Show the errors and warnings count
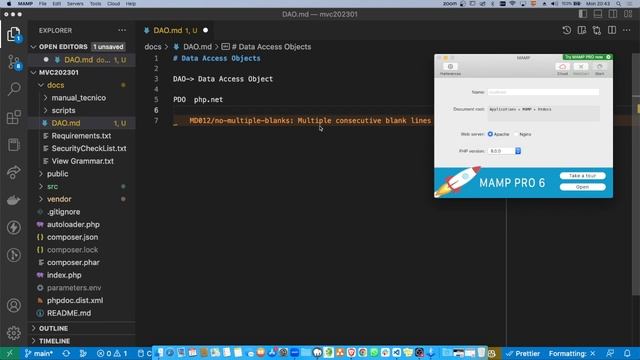 pyautogui.click(x=112, y=353)
